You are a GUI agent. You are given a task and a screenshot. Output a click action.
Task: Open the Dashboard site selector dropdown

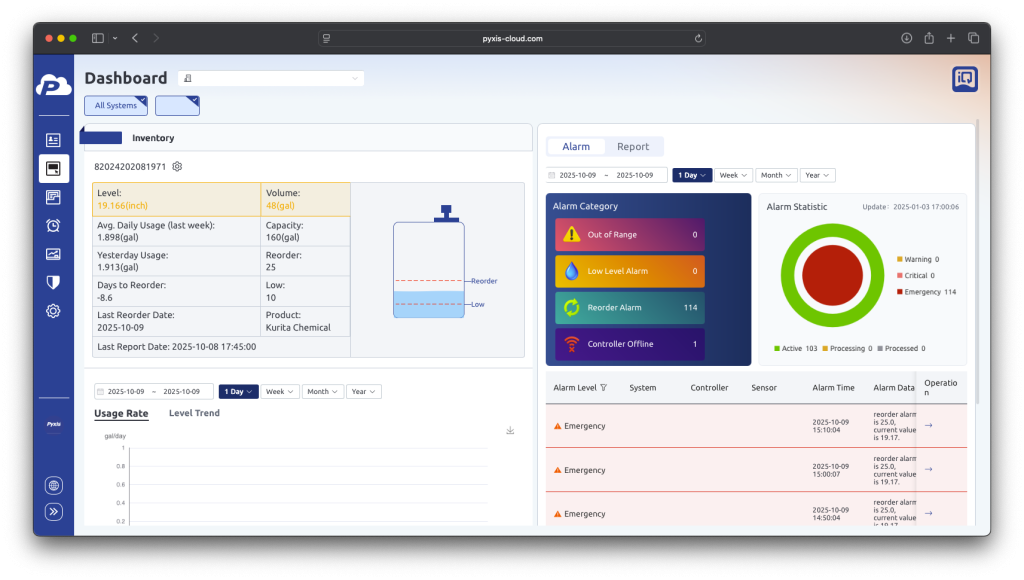click(x=270, y=78)
